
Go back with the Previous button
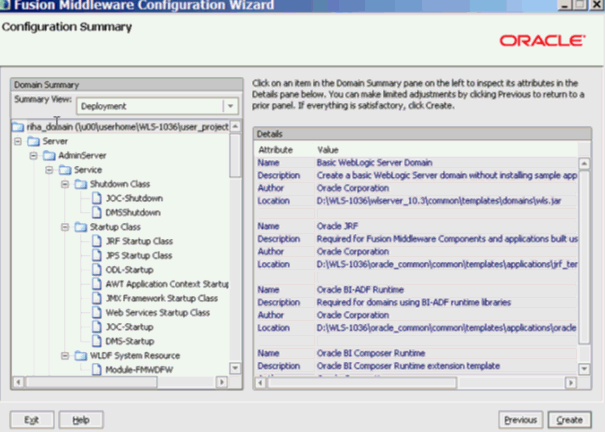(x=521, y=420)
